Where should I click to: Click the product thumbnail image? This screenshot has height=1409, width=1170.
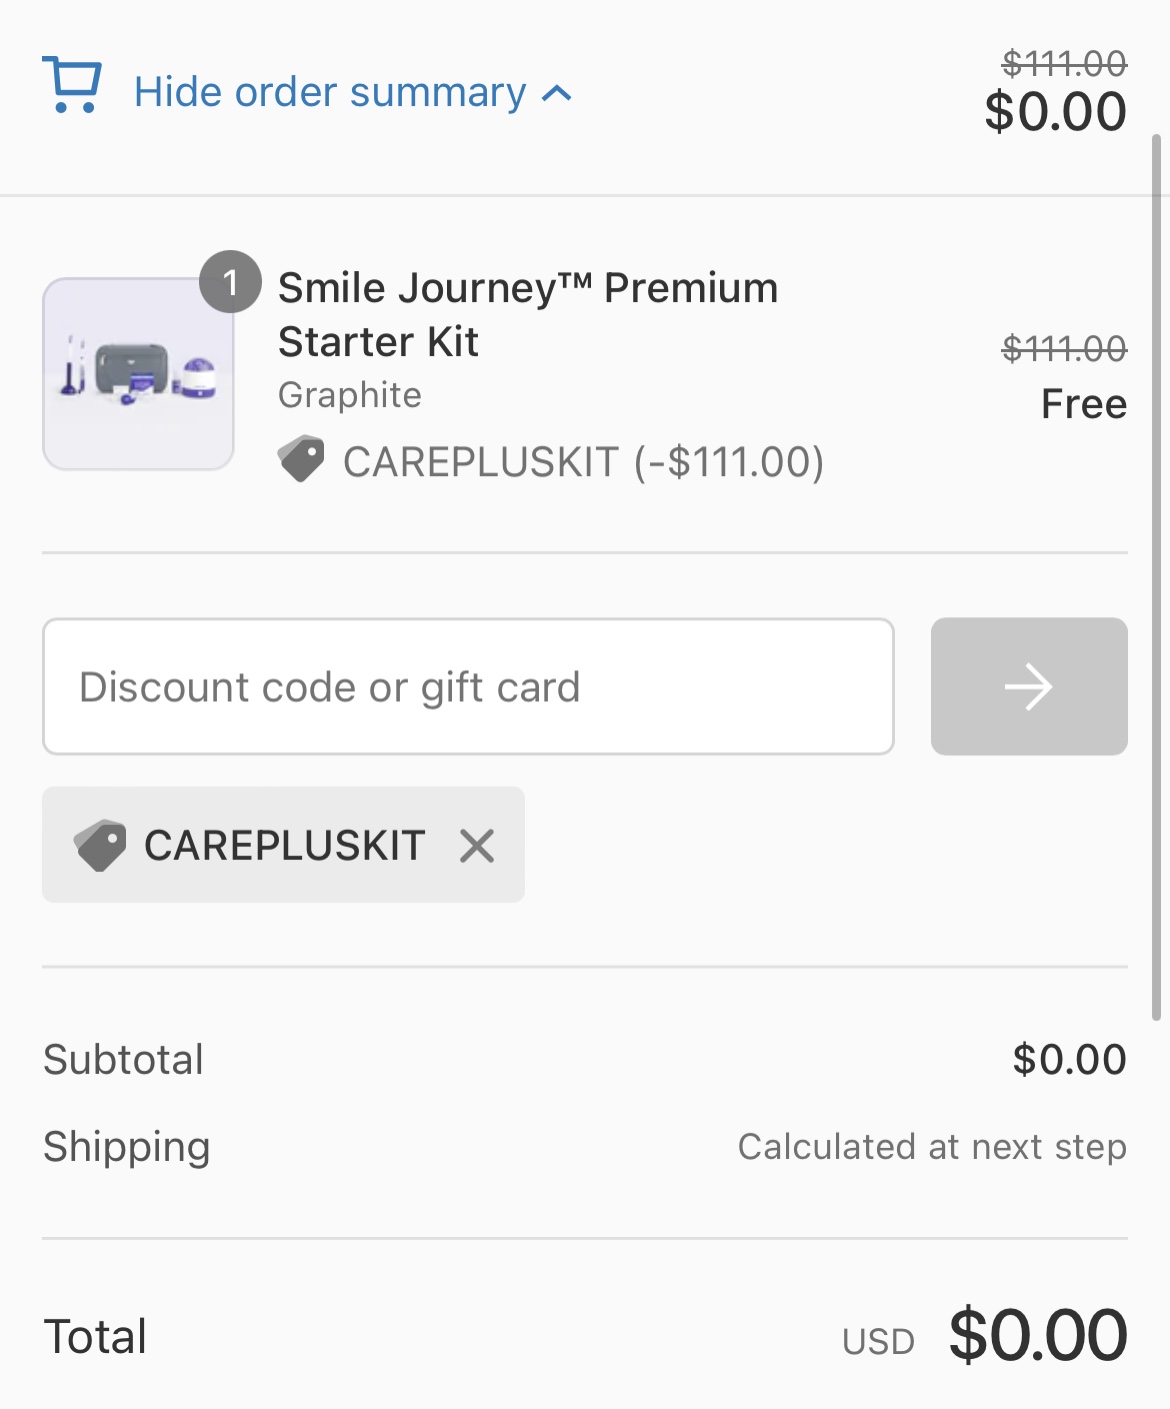137,373
